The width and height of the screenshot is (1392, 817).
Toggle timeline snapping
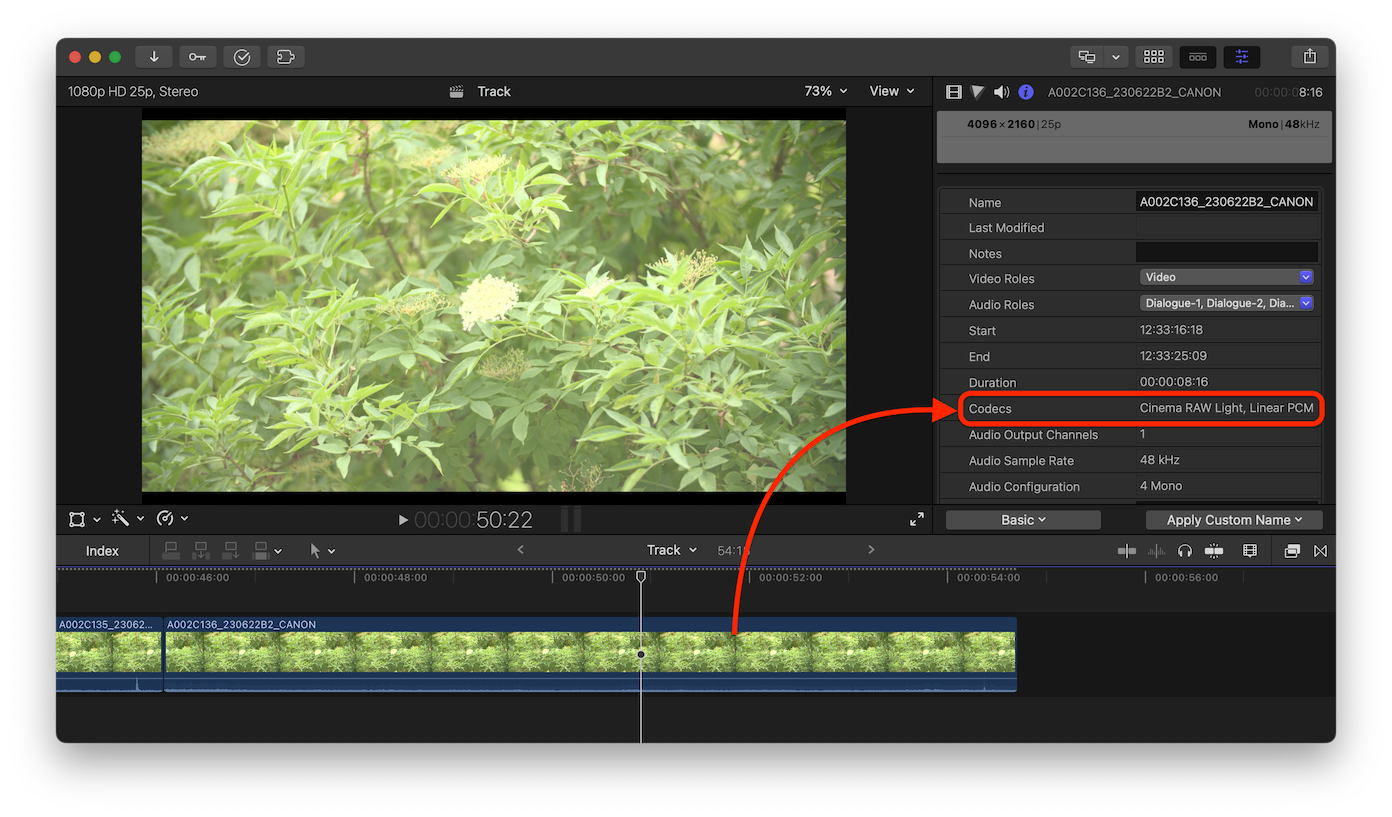[1214, 551]
